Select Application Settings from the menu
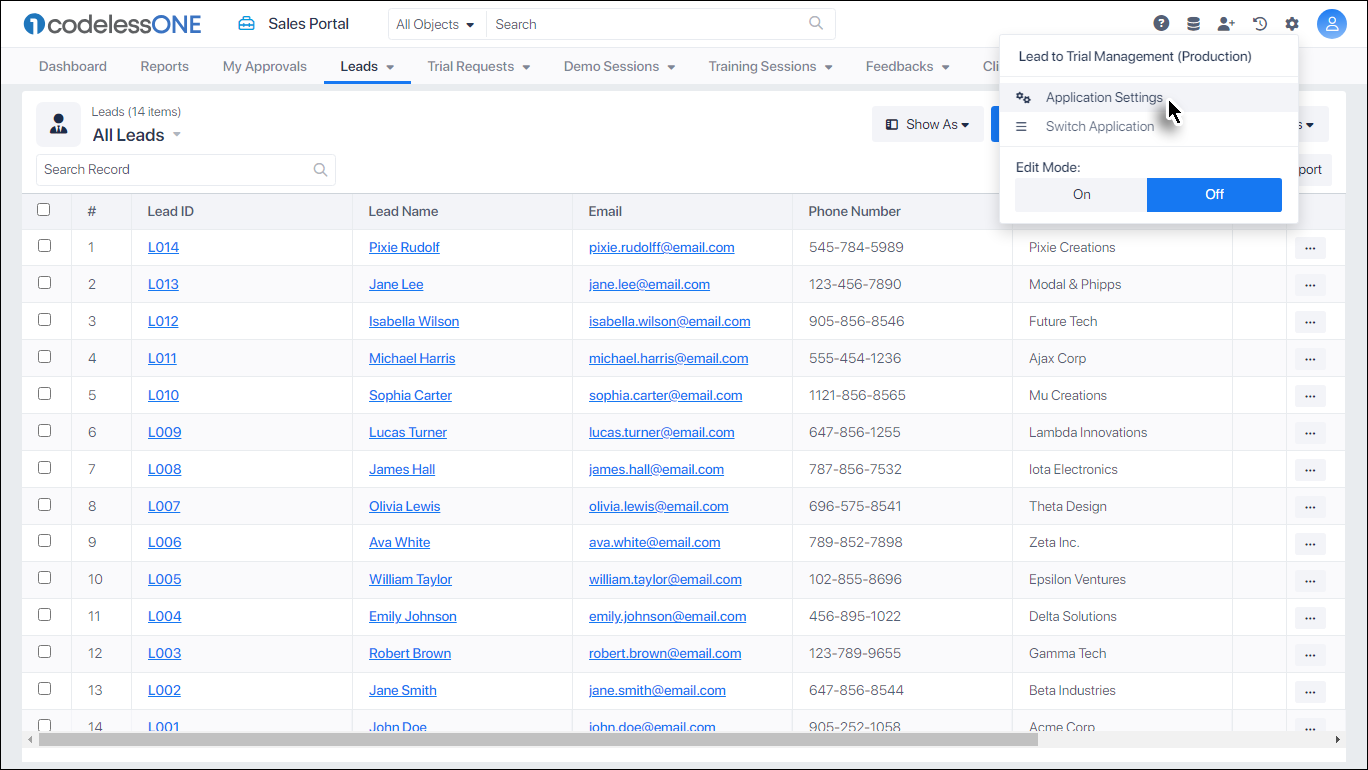Image resolution: width=1368 pixels, height=770 pixels. [x=1104, y=98]
